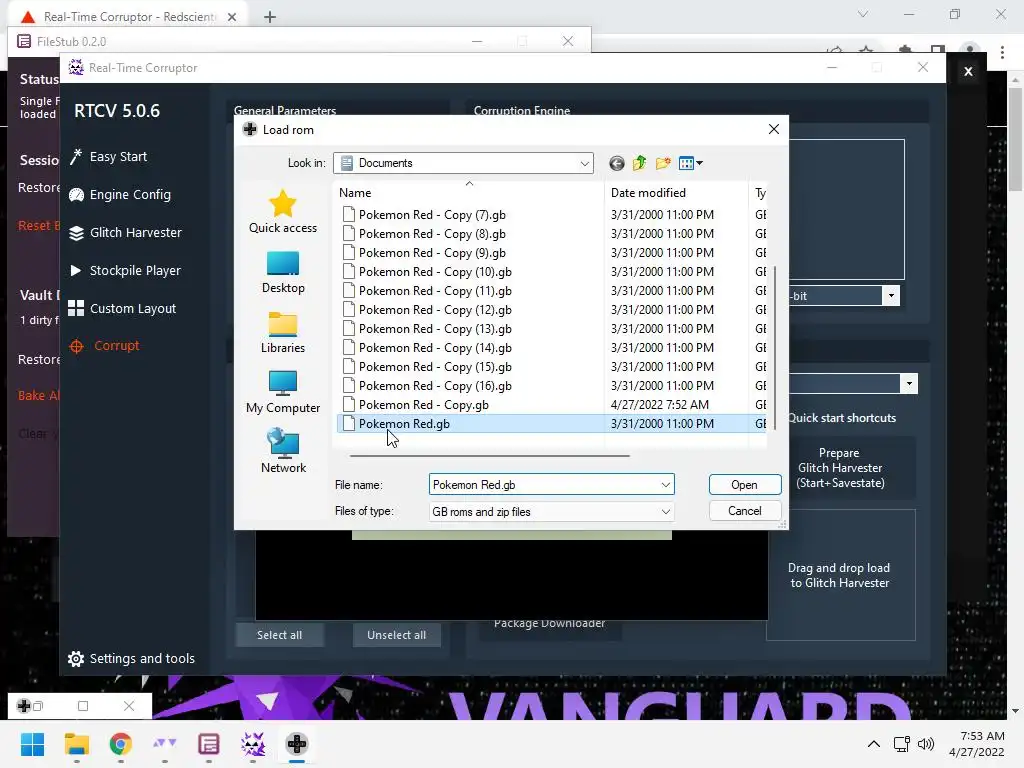1024x768 pixels.
Task: Go back using the dialog's back arrow icon
Action: coord(616,163)
